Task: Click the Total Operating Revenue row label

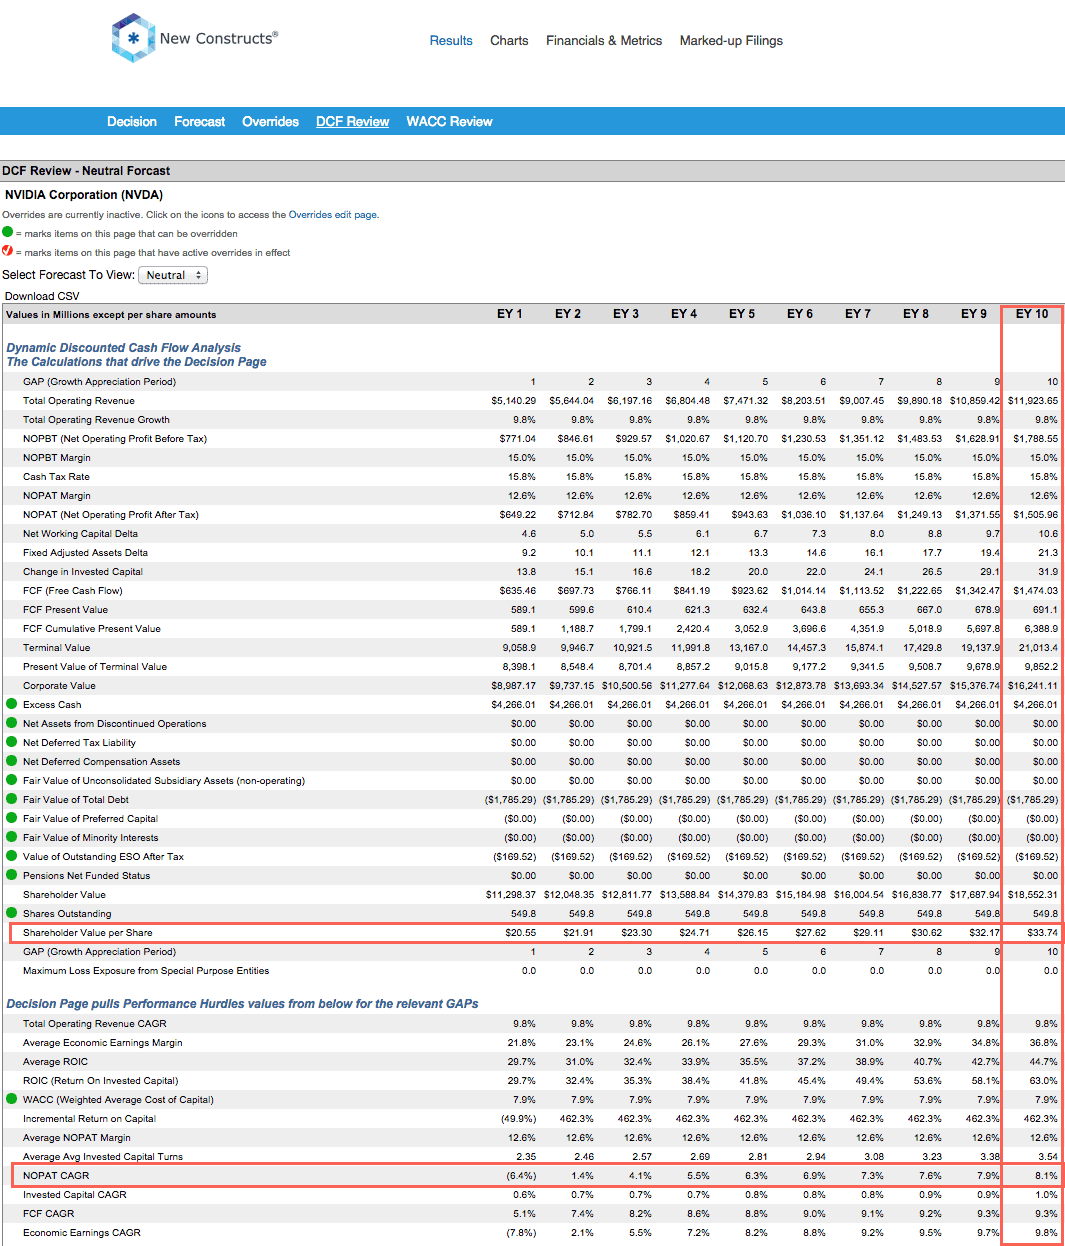Action: (79, 401)
